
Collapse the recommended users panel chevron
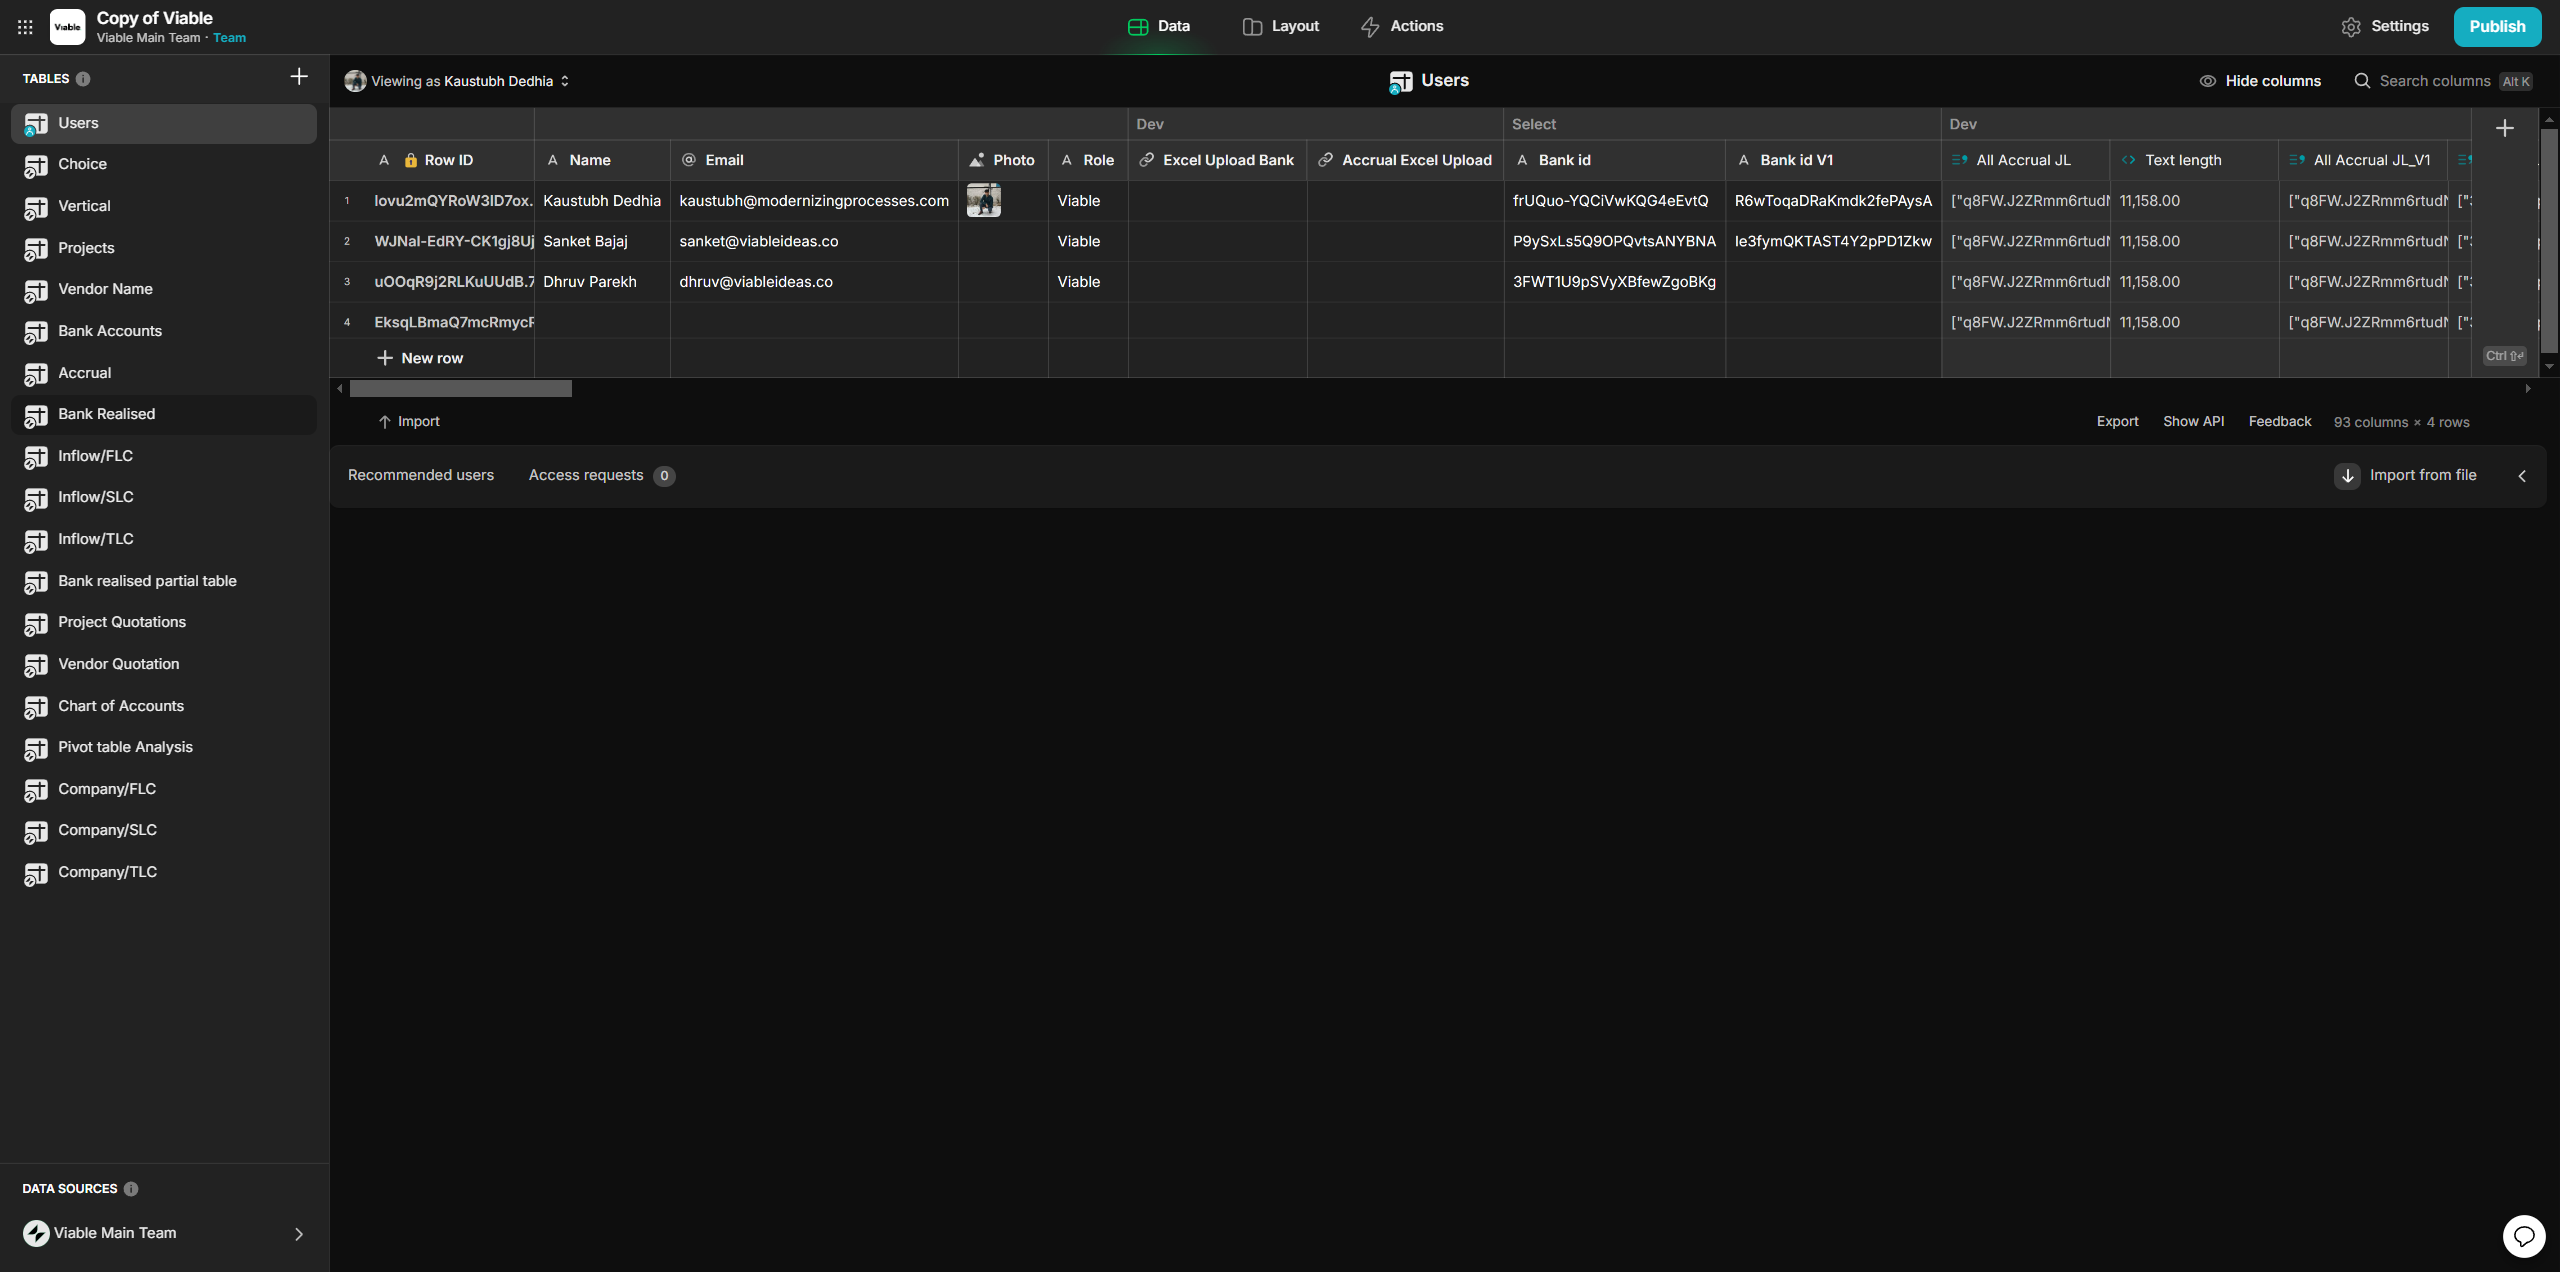coord(2522,476)
